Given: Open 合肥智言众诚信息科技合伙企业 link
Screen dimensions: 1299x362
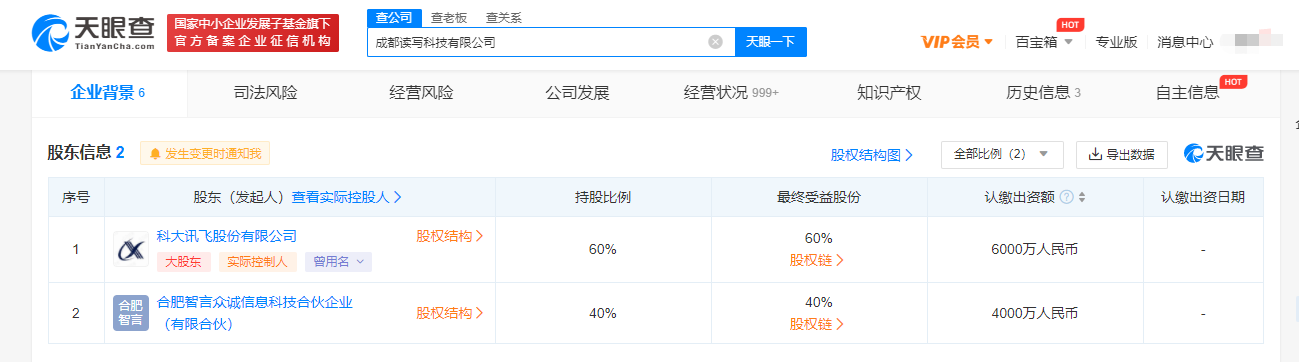Looking at the screenshot, I should pyautogui.click(x=255, y=313).
